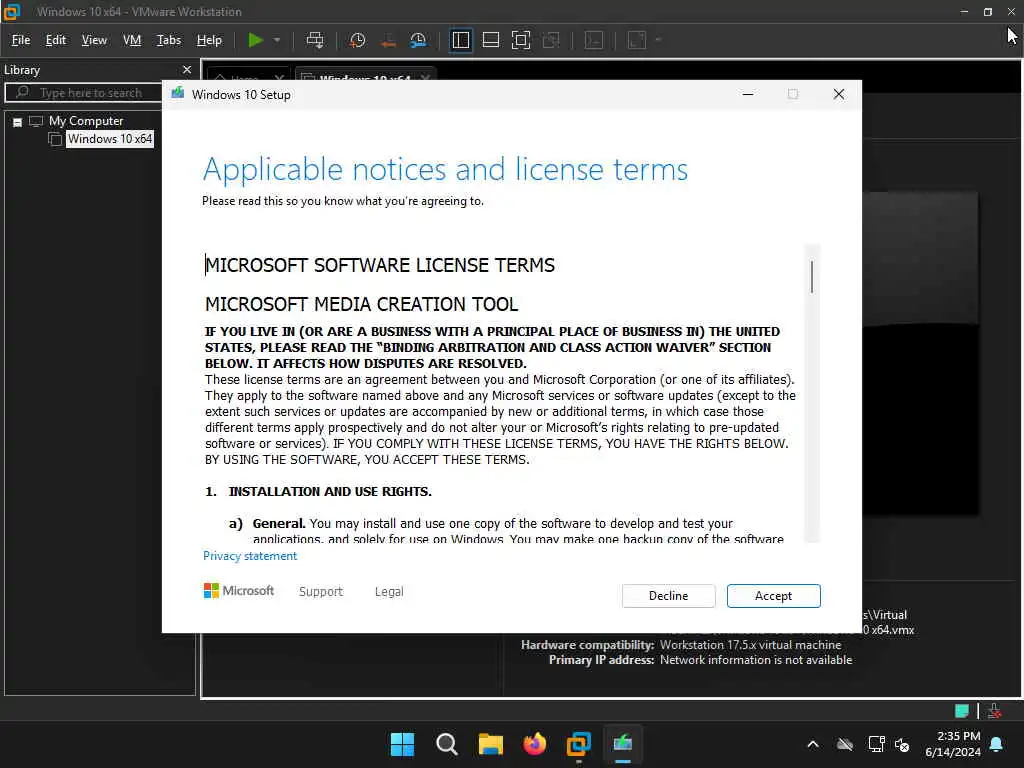Collapse the My Computer tree node
Screen dimensions: 1024x768
click(x=18, y=121)
